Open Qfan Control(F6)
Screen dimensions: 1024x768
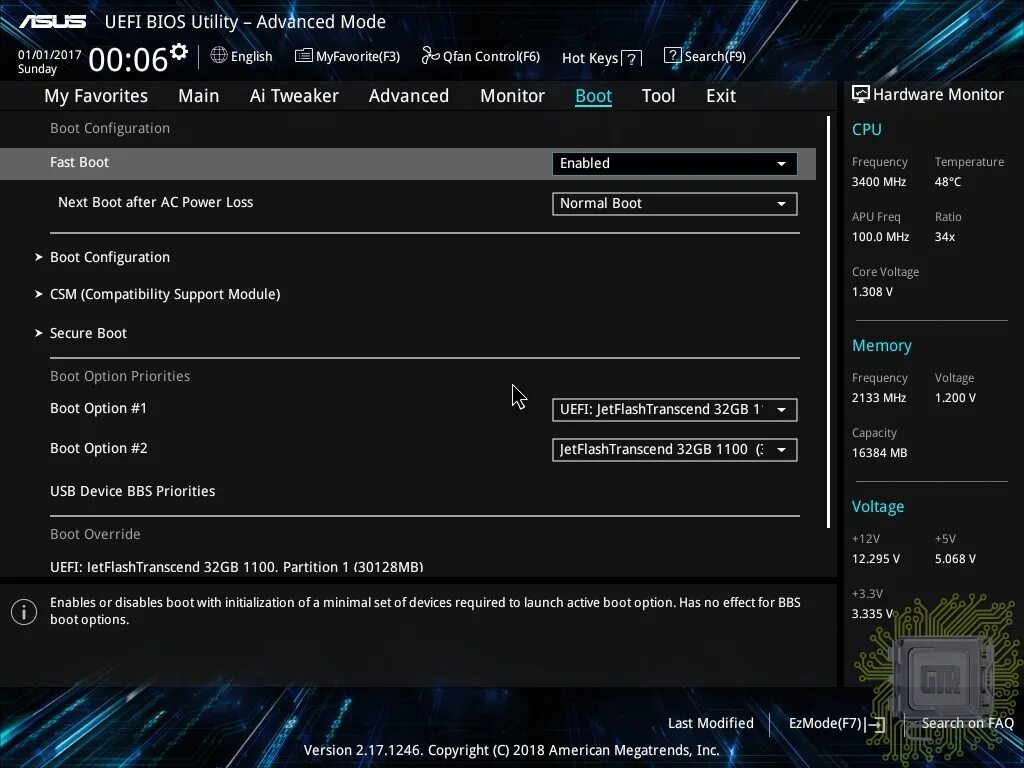pyautogui.click(x=481, y=56)
